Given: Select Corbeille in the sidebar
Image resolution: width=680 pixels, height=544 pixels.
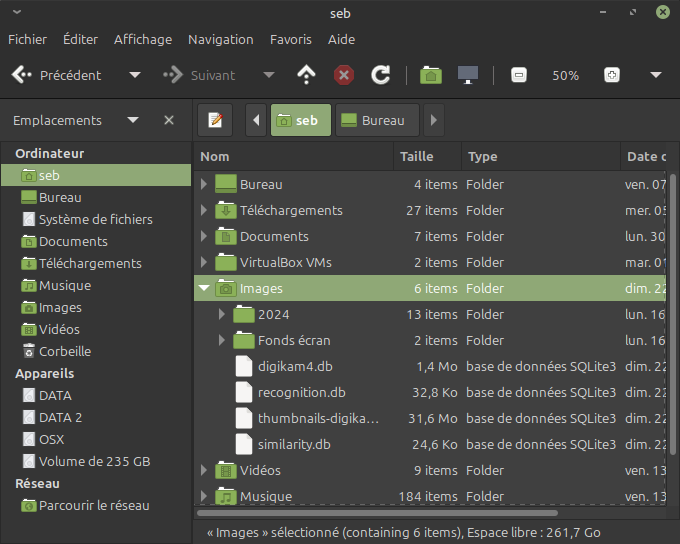Looking at the screenshot, I should pos(64,351).
